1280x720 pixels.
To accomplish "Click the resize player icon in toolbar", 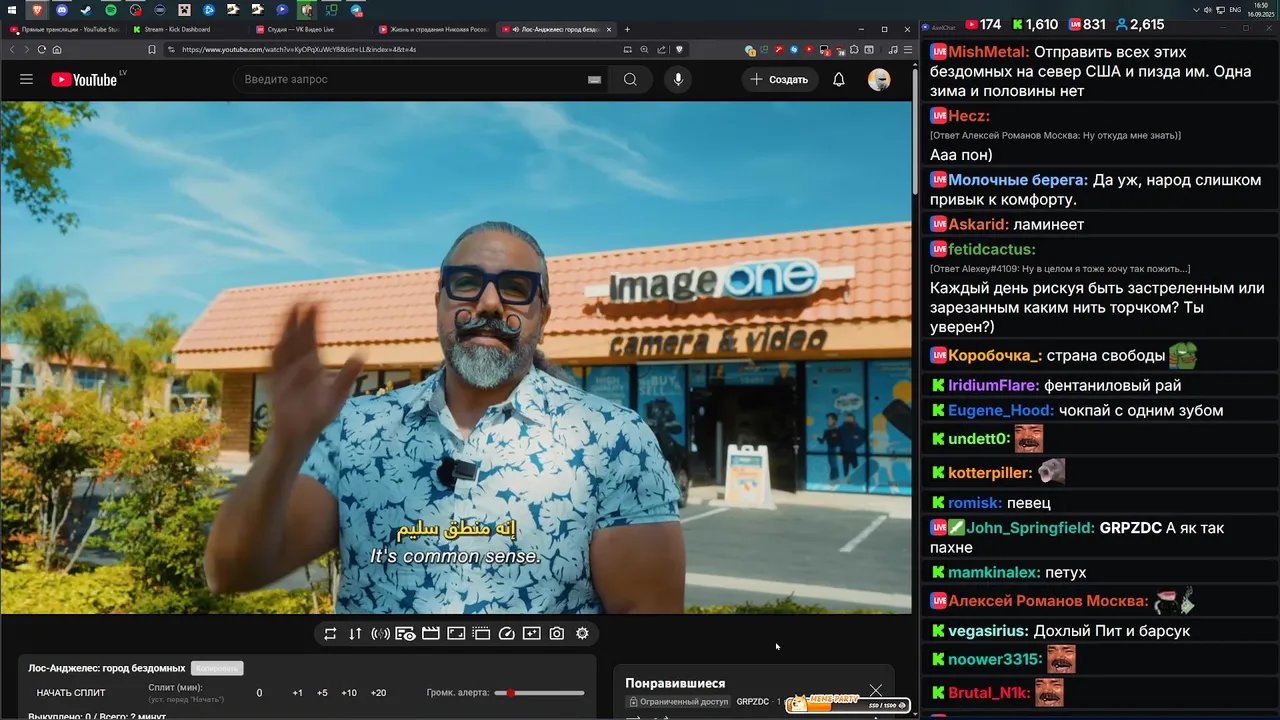I will tap(456, 633).
